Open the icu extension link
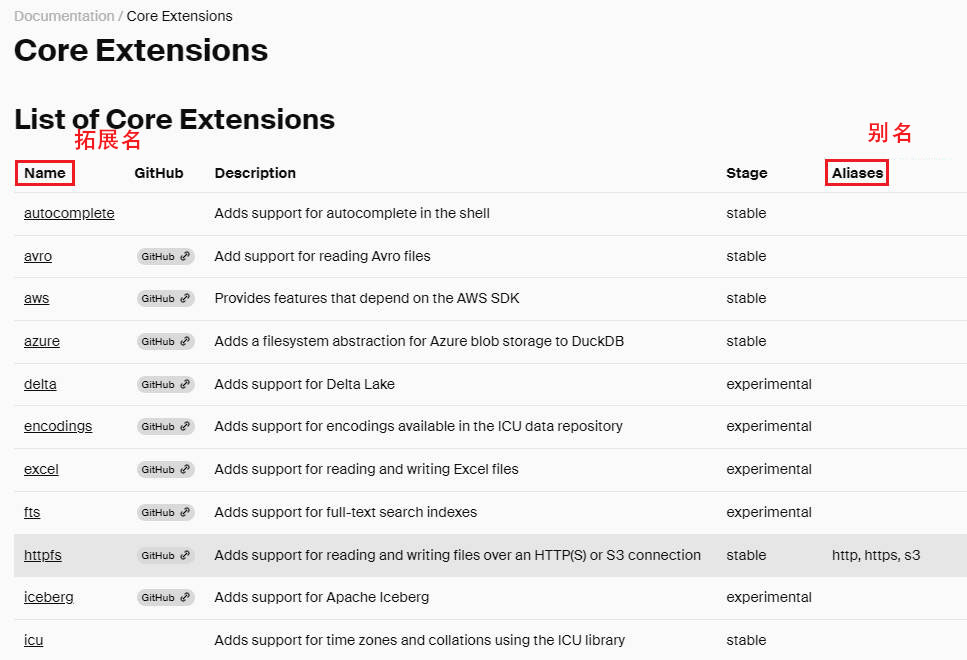 [33, 640]
